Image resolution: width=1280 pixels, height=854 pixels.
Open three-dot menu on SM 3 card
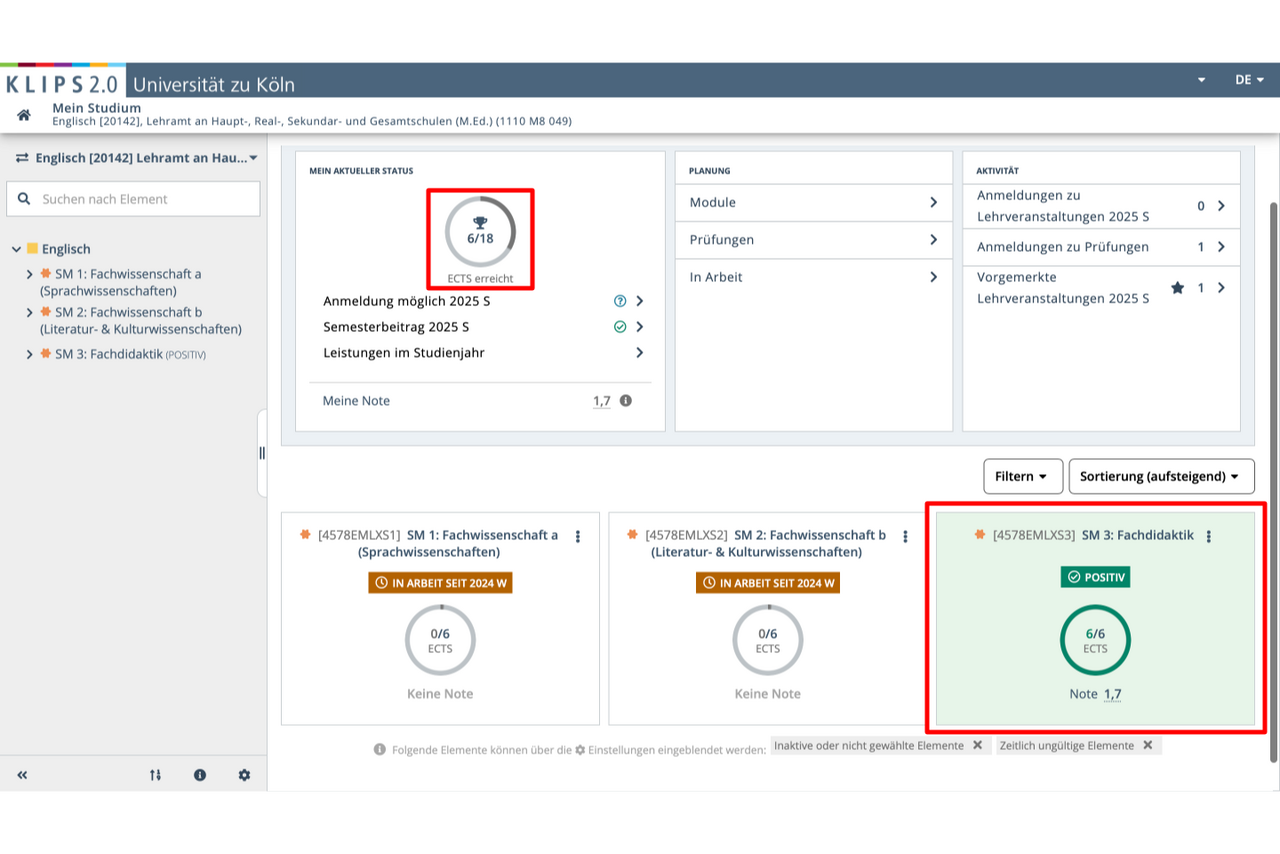[x=1209, y=537]
